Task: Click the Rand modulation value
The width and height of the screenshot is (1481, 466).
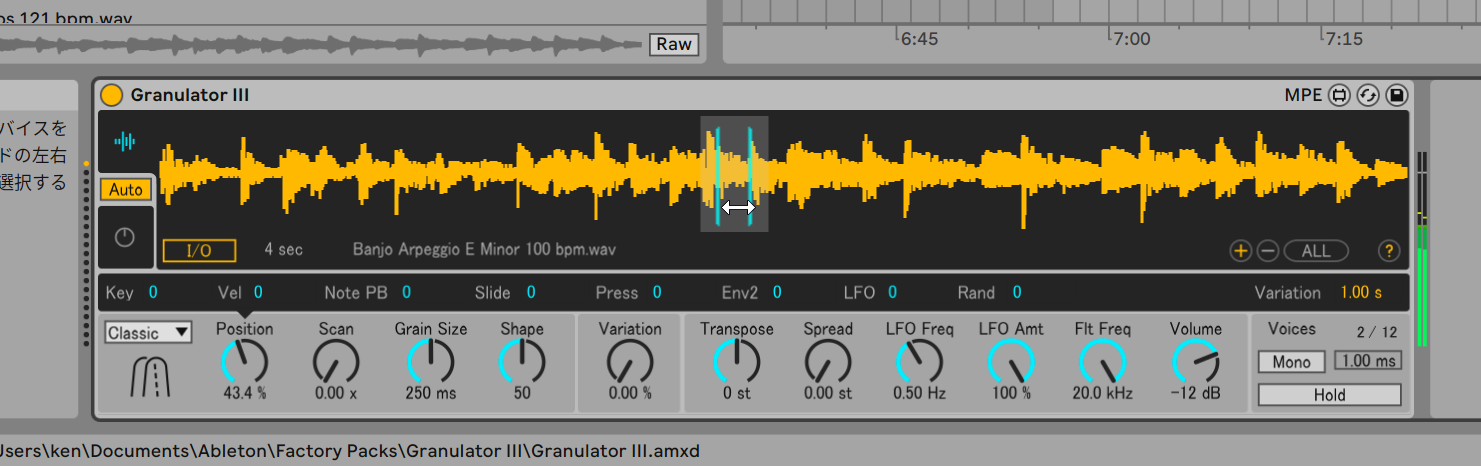Action: point(1016,292)
